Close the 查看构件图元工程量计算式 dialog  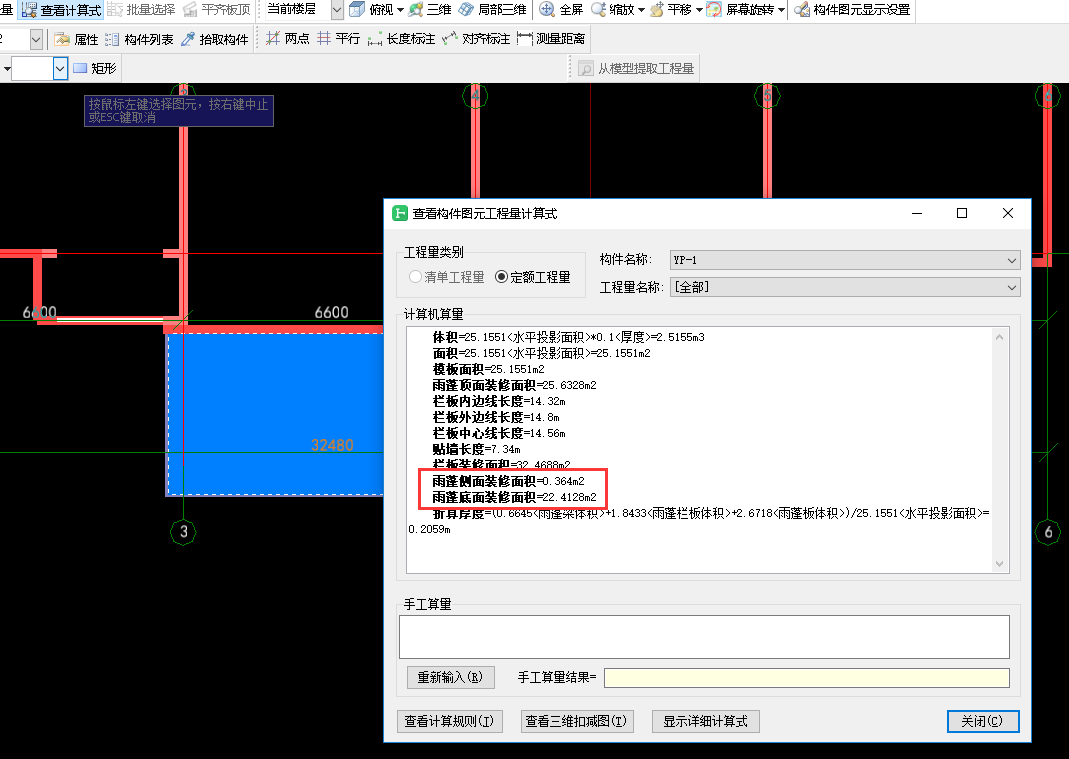(1008, 213)
